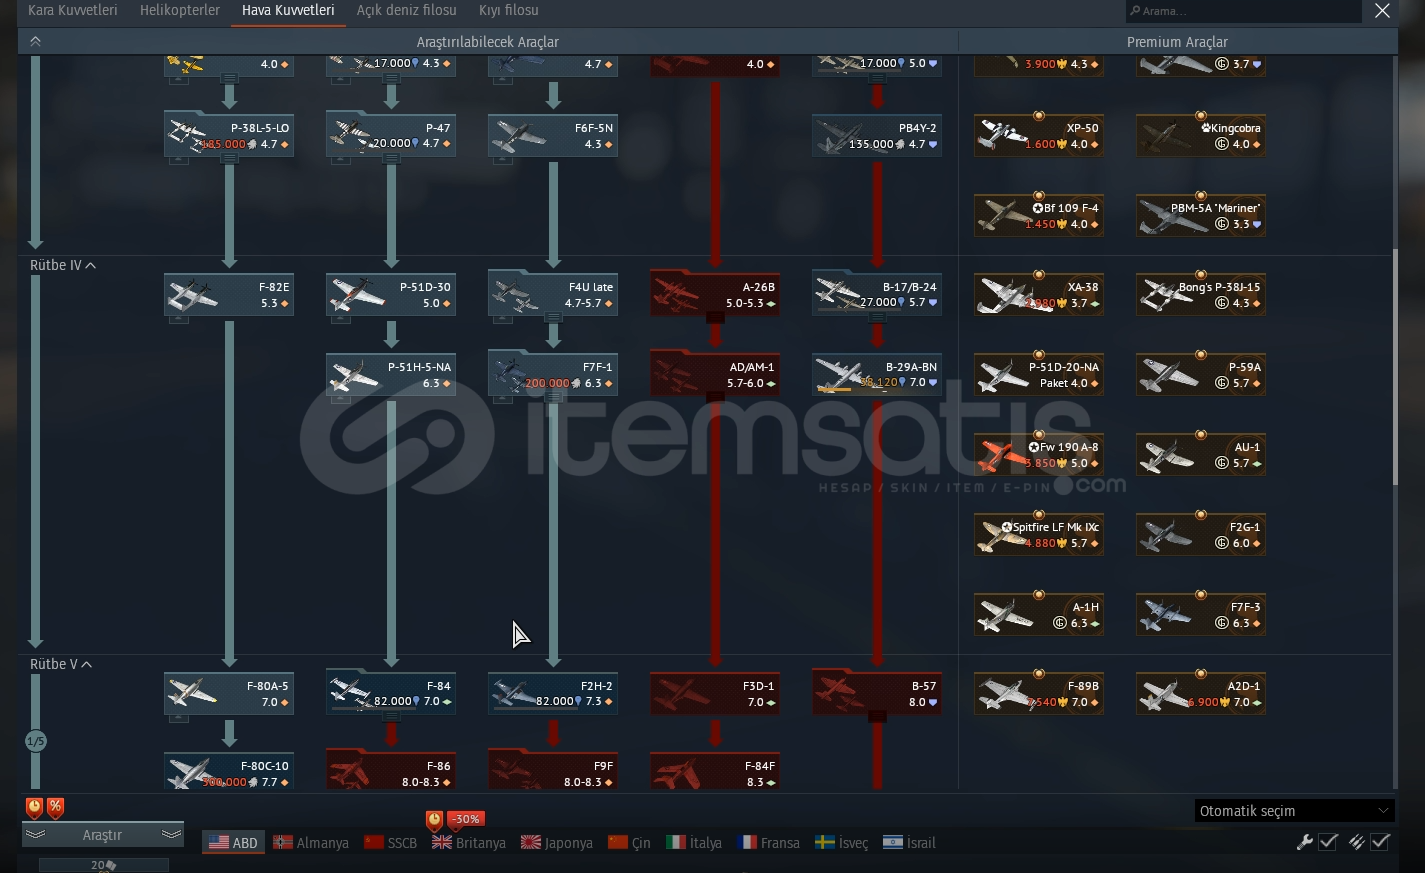The image size is (1425, 873).
Task: Switch to Britanya nation
Action: (x=469, y=843)
